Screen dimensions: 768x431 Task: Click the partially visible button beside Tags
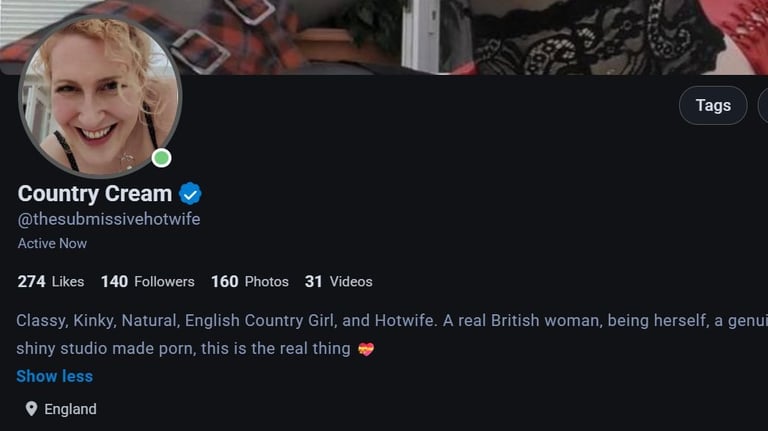tap(763, 105)
